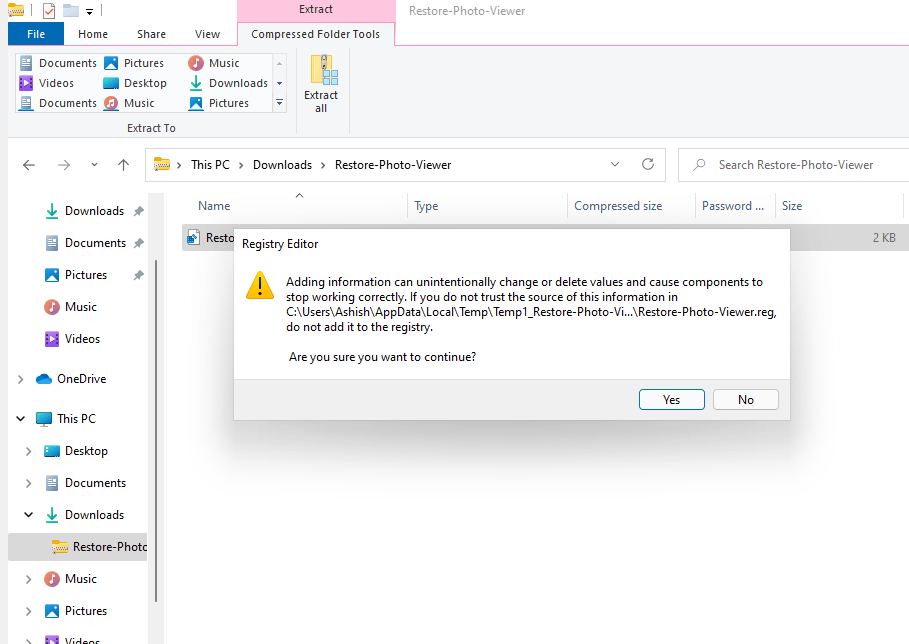This screenshot has width=909, height=644.
Task: Unpin Downloads using its pin icon
Action: point(139,211)
